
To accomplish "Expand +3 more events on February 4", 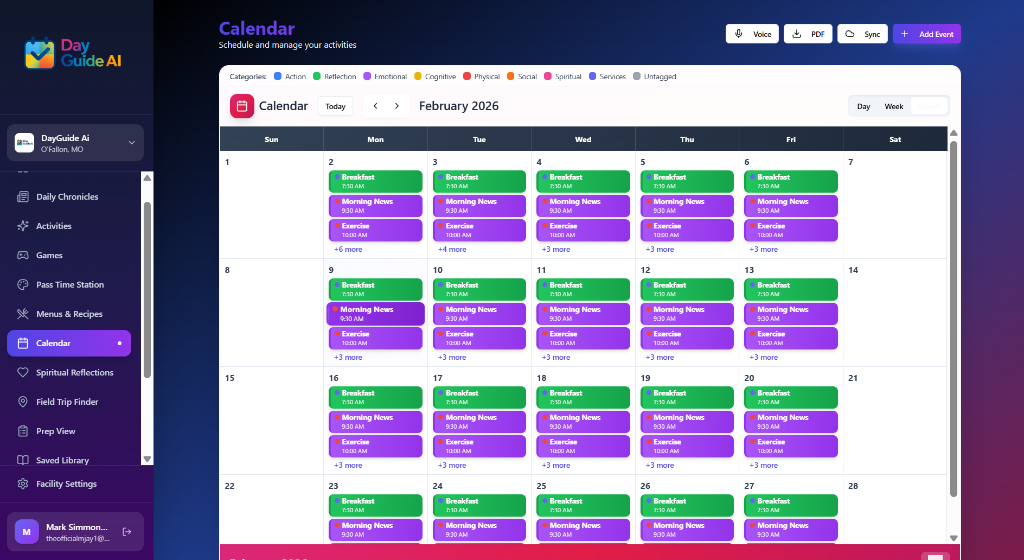I will [556, 249].
